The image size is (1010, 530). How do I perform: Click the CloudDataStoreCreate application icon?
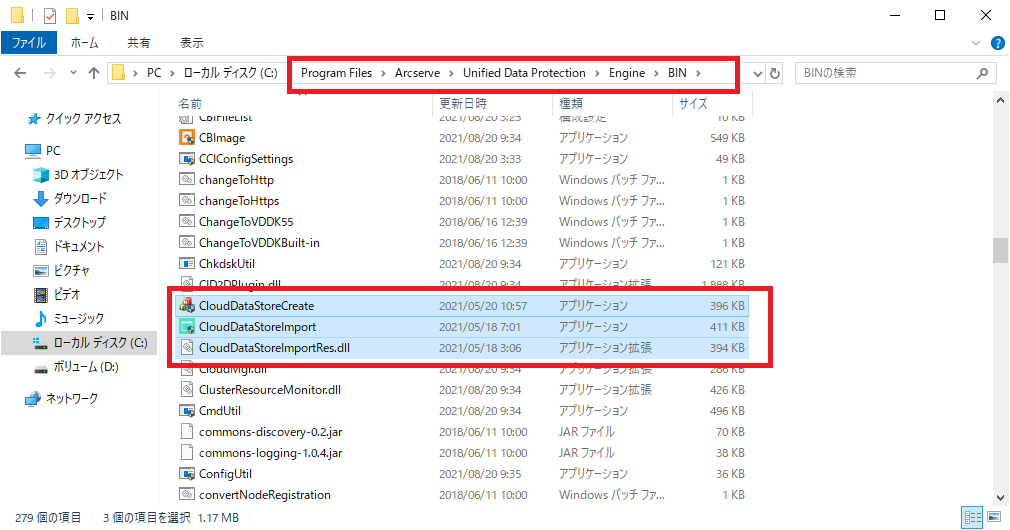[x=187, y=305]
